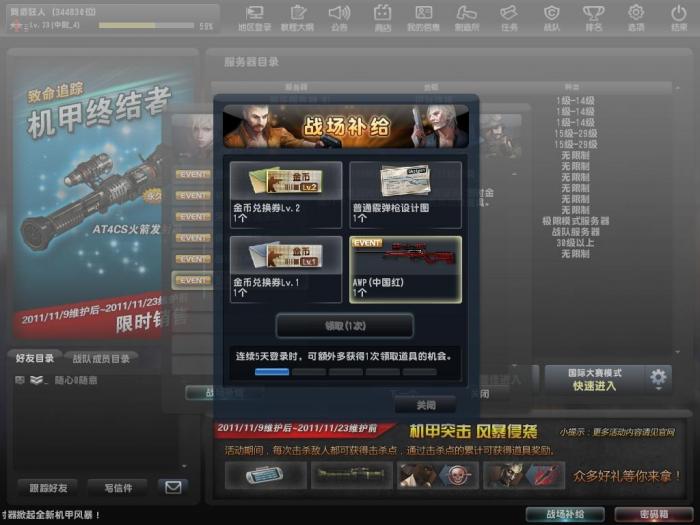Switch to 战队成员目录 clan members tab
This screenshot has width=700, height=525.
(x=101, y=358)
